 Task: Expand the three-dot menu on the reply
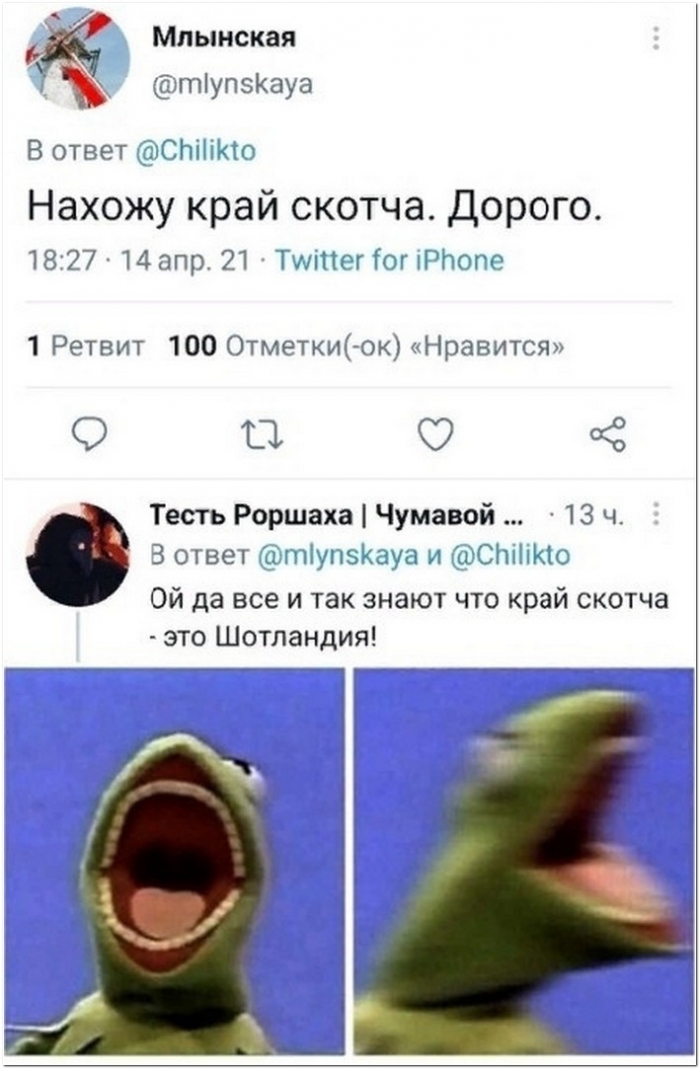[x=656, y=514]
